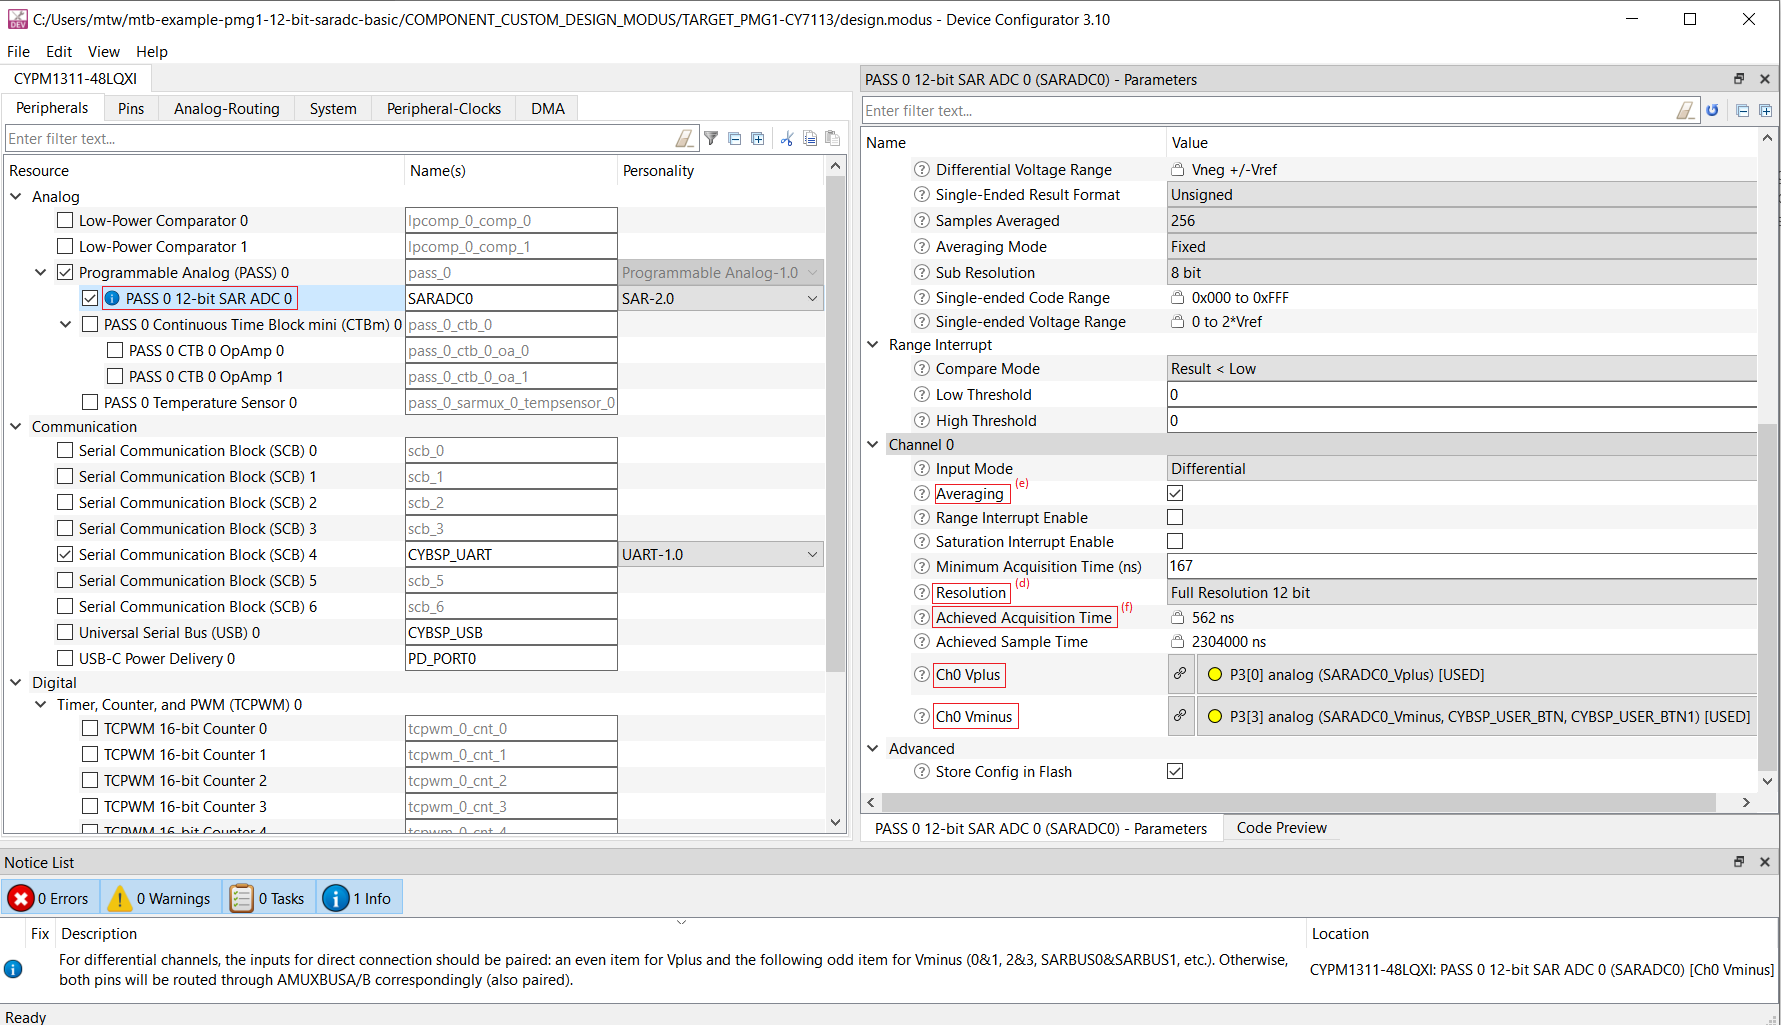Collapse Timer, Counter, and PWM (TCPWM) 0
Viewport: 1781px width, 1025px height.
tap(41, 705)
